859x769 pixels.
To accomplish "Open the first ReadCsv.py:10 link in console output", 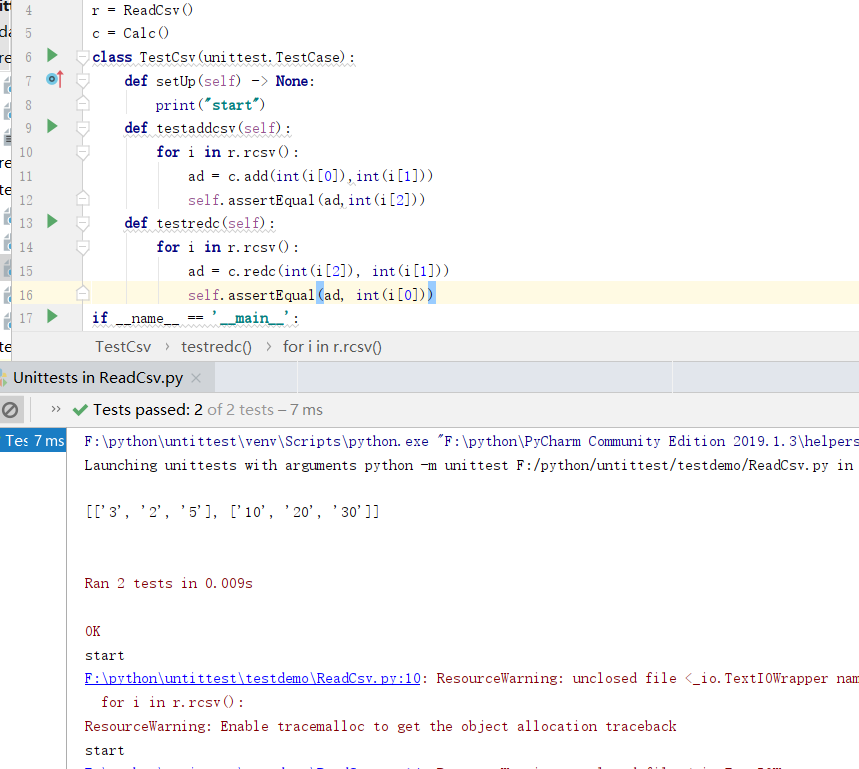I will 253,679.
